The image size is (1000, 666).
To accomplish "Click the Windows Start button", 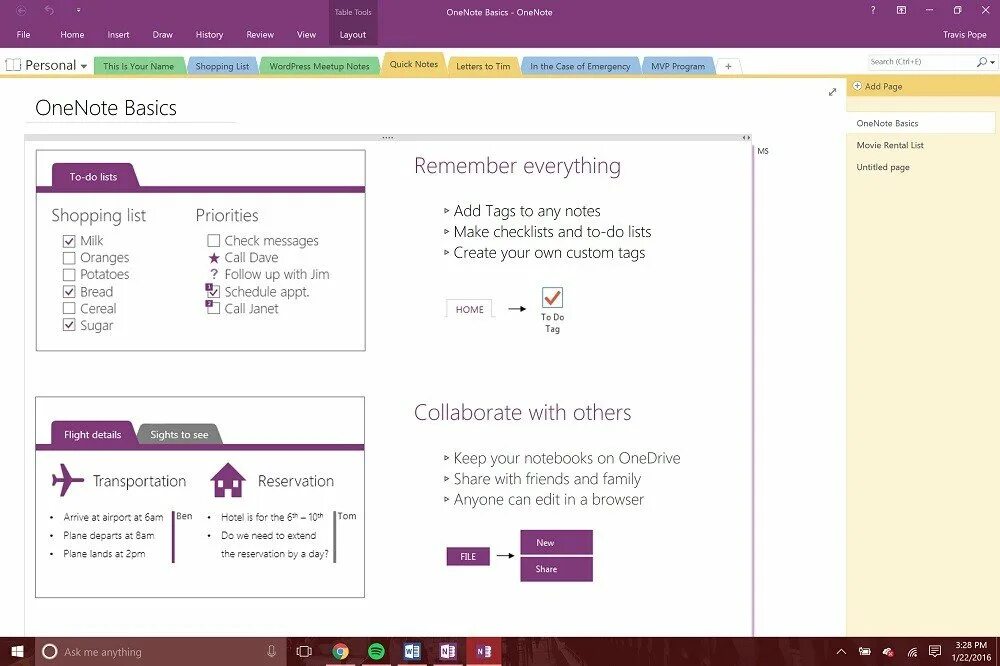I will pyautogui.click(x=17, y=651).
